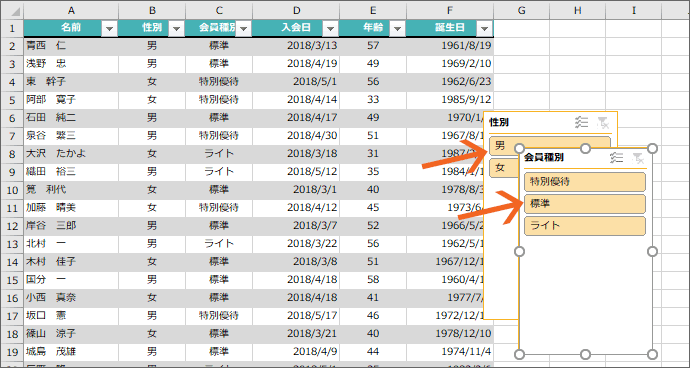Select 特別優待 in the 会員種別 slicer
The width and height of the screenshot is (690, 368).
585,182
